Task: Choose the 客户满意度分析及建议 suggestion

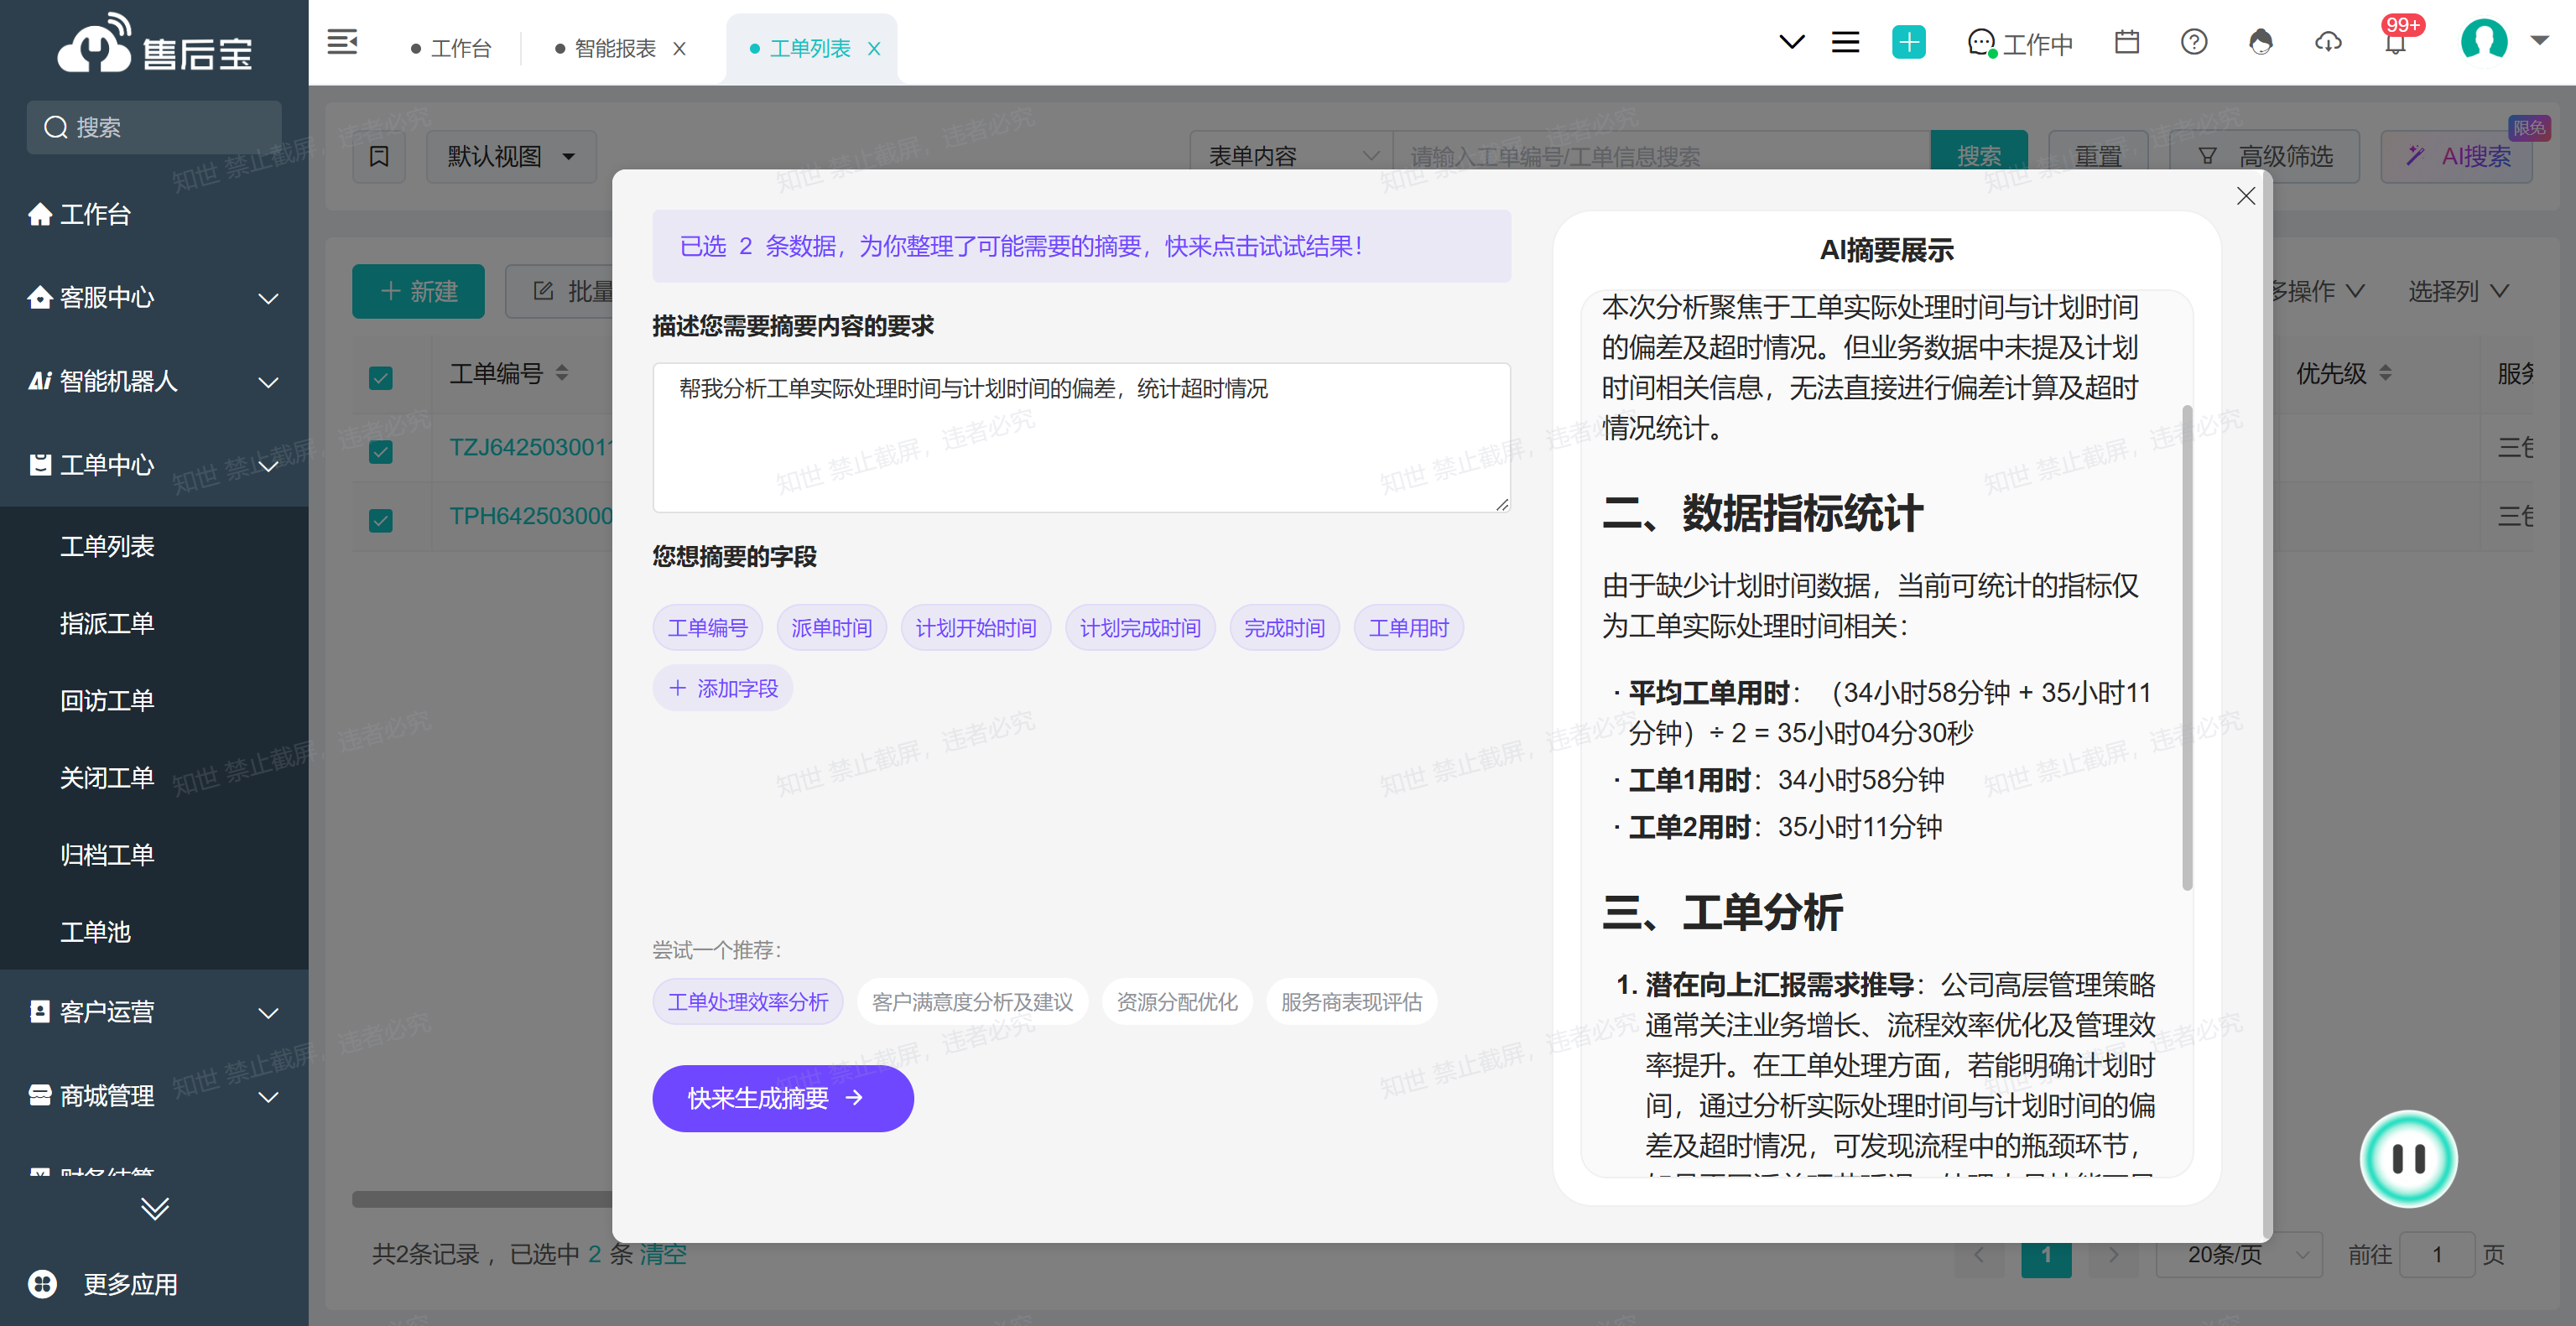Action: click(x=972, y=1002)
